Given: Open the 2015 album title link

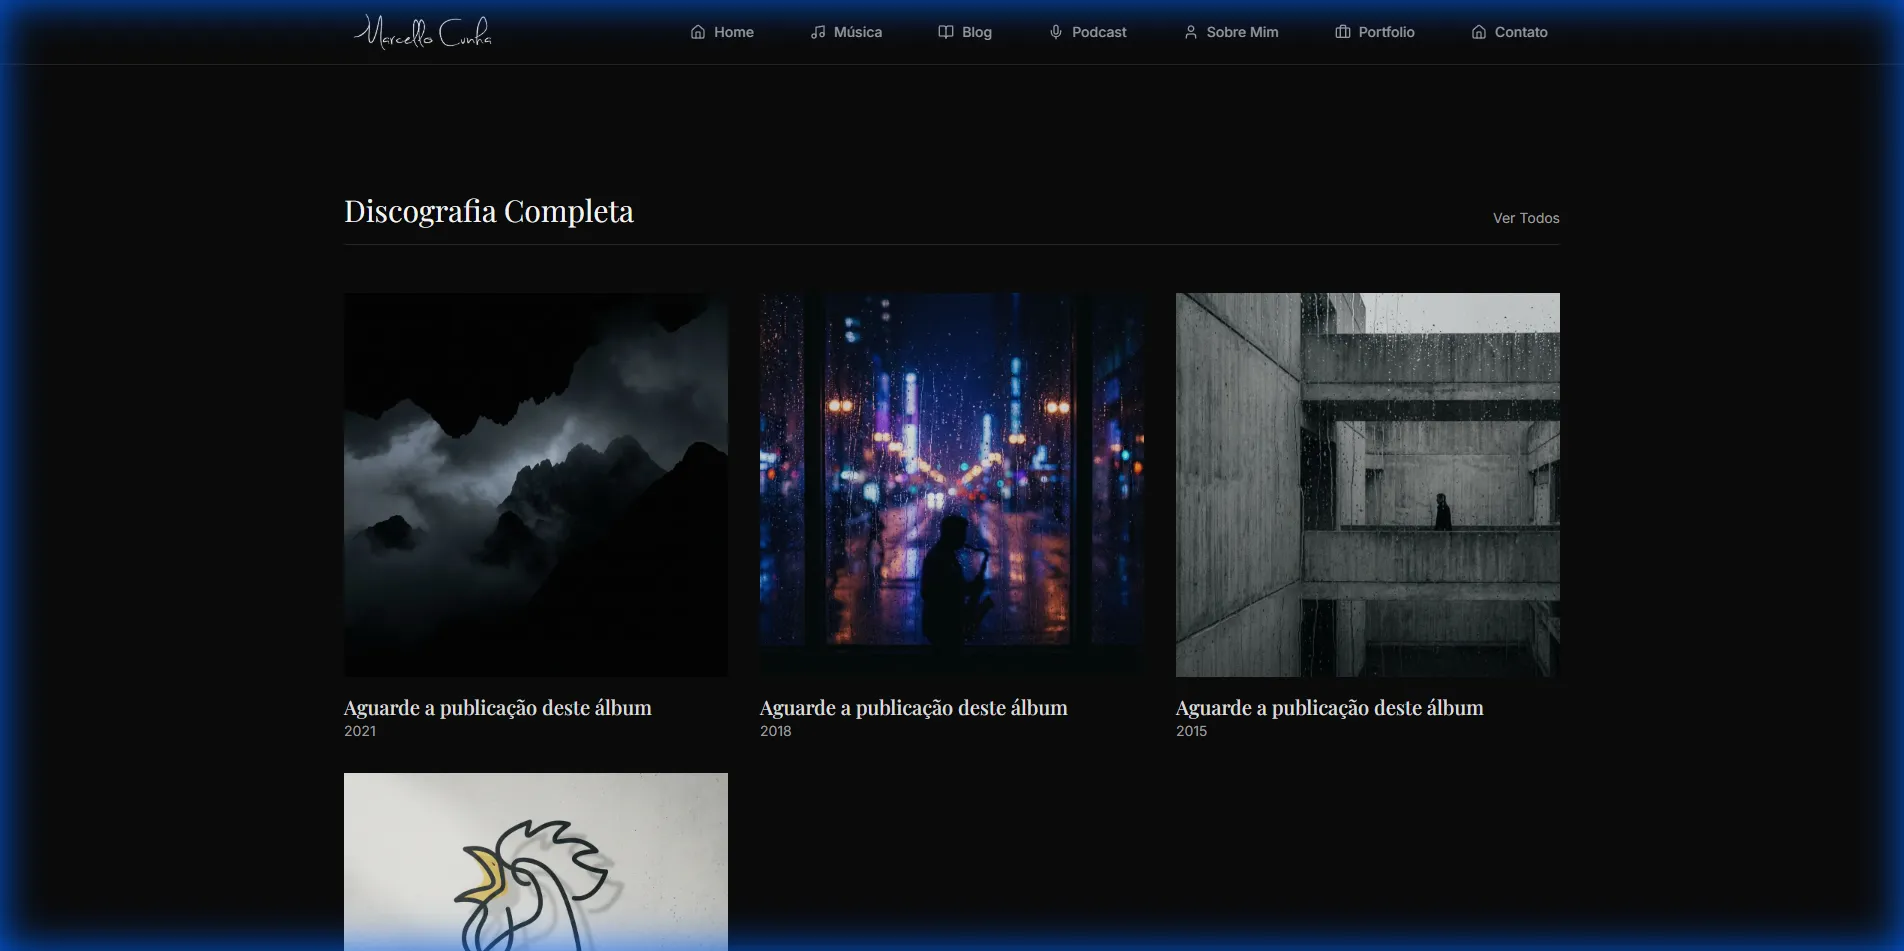Looking at the screenshot, I should click(1329, 708).
